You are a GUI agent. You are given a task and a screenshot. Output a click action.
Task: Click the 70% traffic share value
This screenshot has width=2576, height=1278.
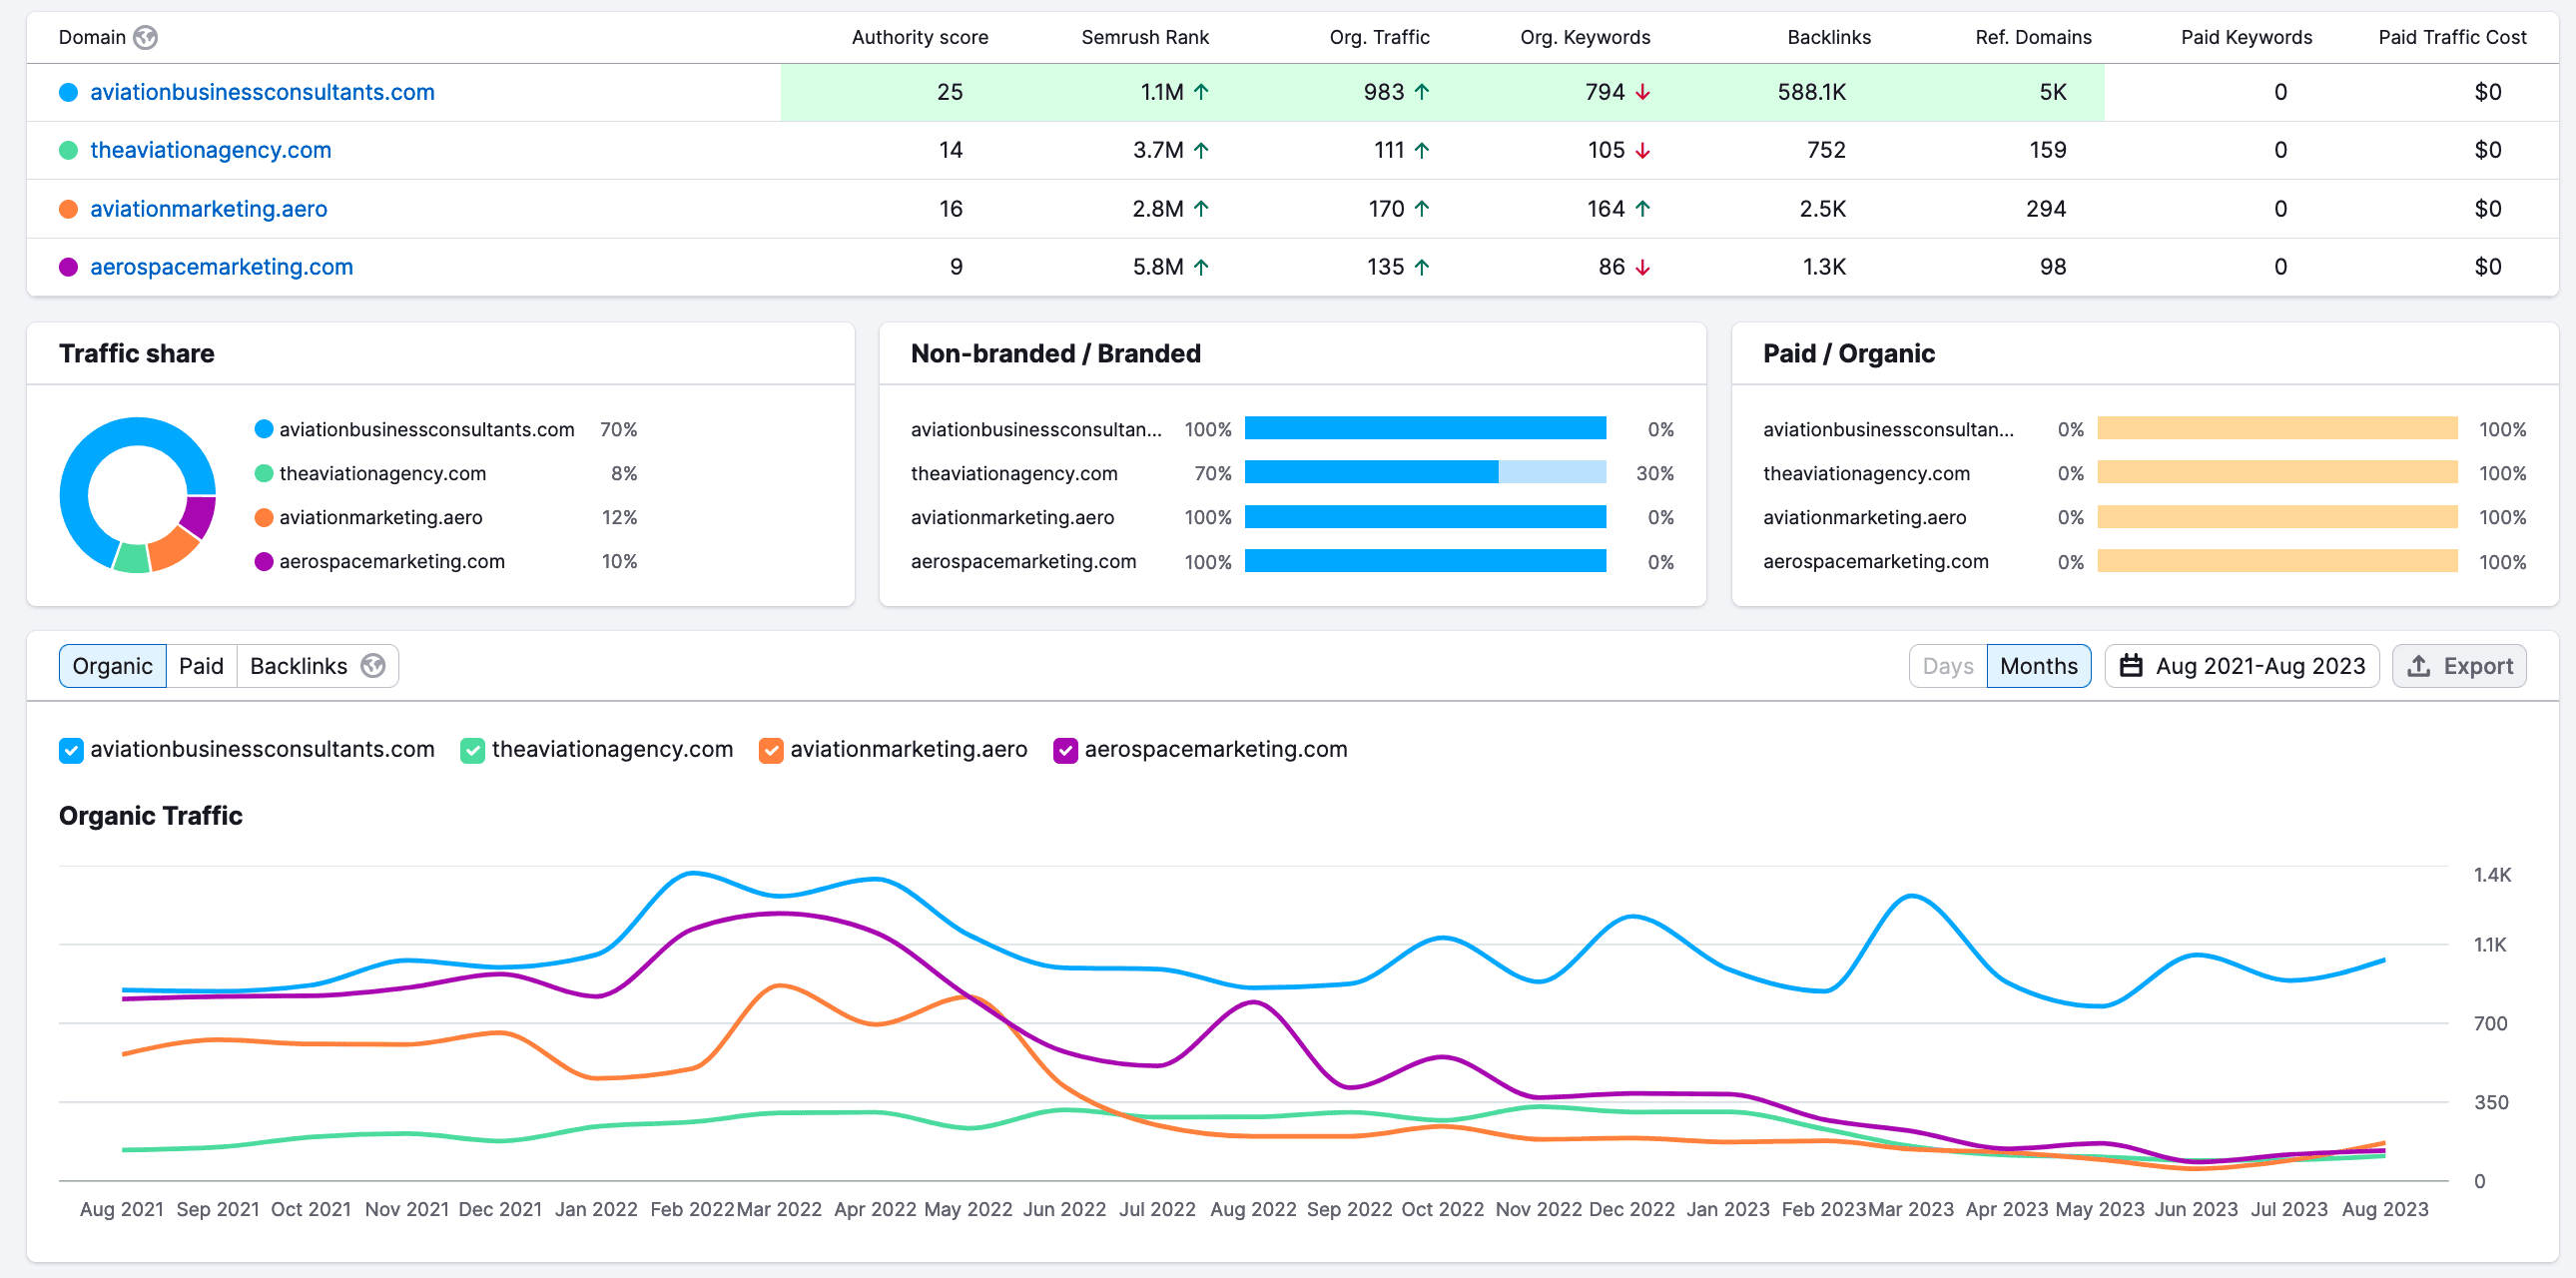coord(618,429)
